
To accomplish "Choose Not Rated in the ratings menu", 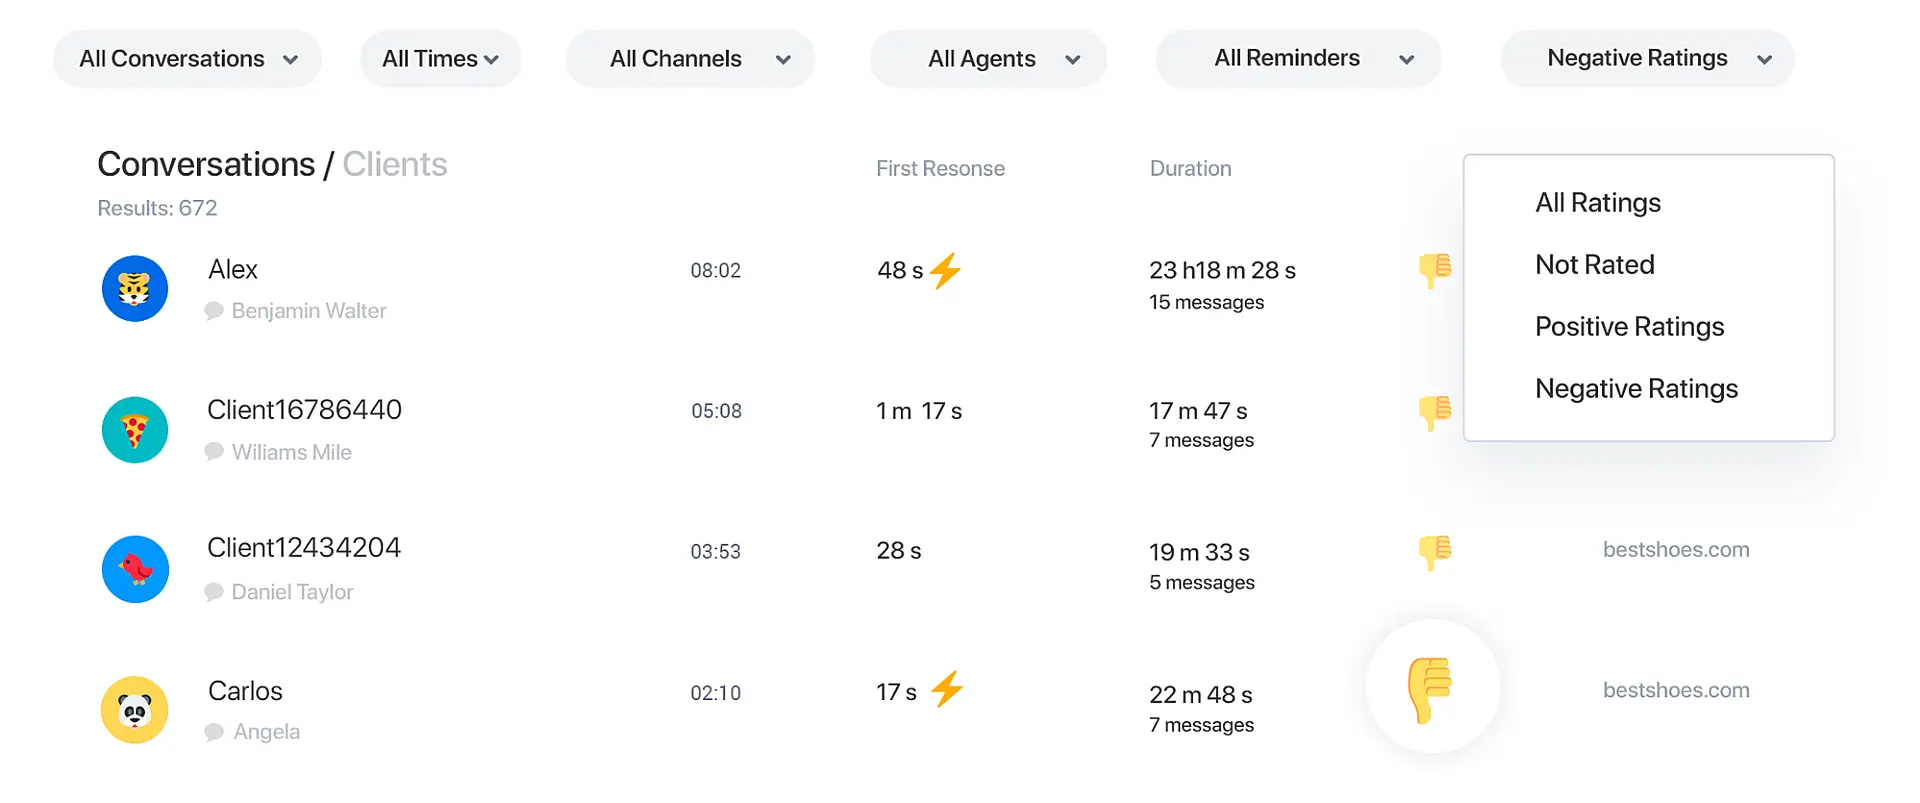I will coord(1595,265).
